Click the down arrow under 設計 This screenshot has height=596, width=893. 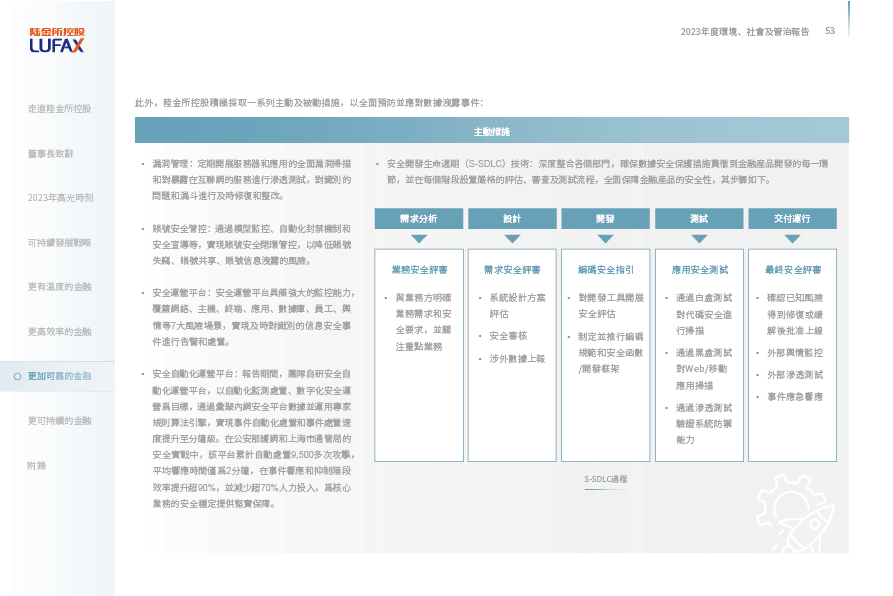[512, 239]
